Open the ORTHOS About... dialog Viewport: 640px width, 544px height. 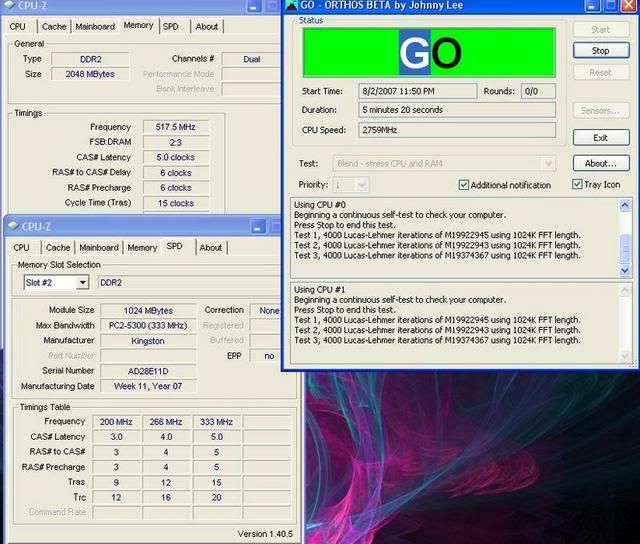[x=600, y=163]
